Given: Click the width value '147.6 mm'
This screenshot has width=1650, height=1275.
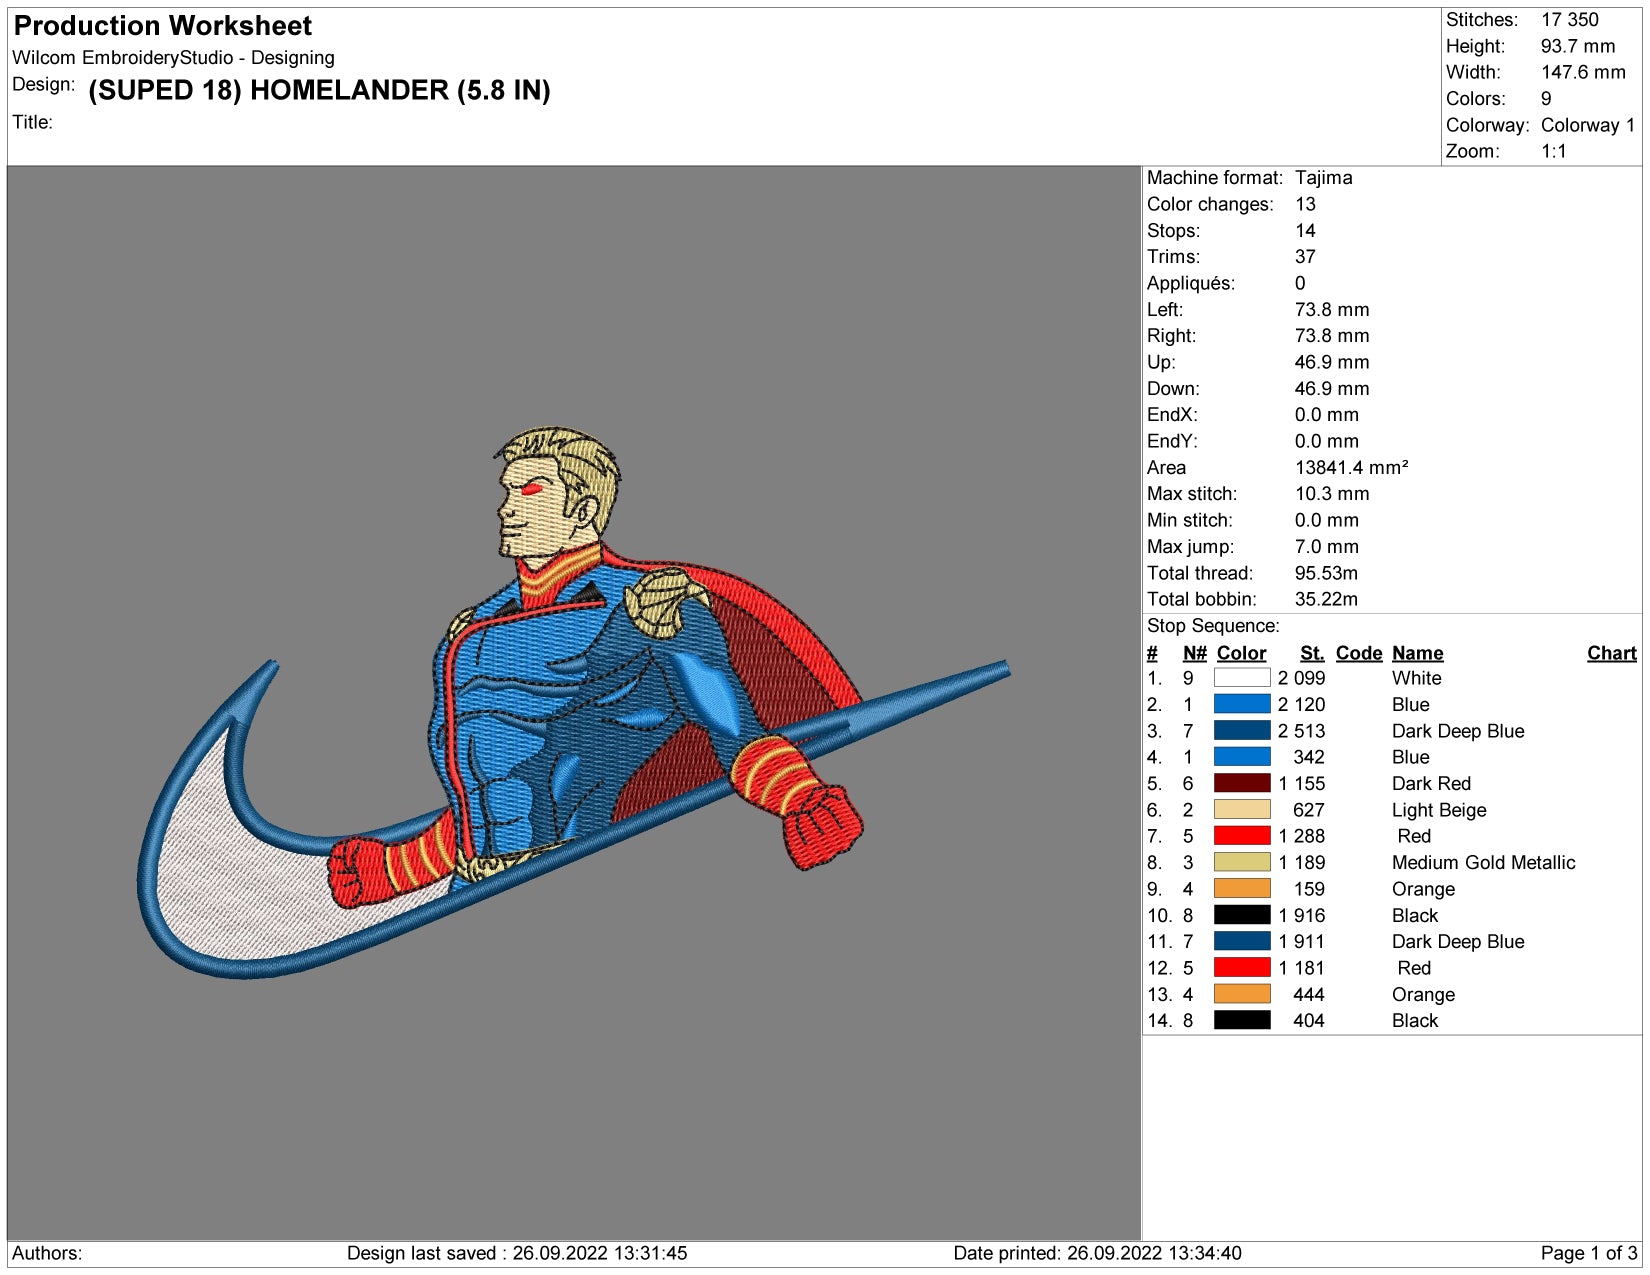Looking at the screenshot, I should [x=1583, y=72].
